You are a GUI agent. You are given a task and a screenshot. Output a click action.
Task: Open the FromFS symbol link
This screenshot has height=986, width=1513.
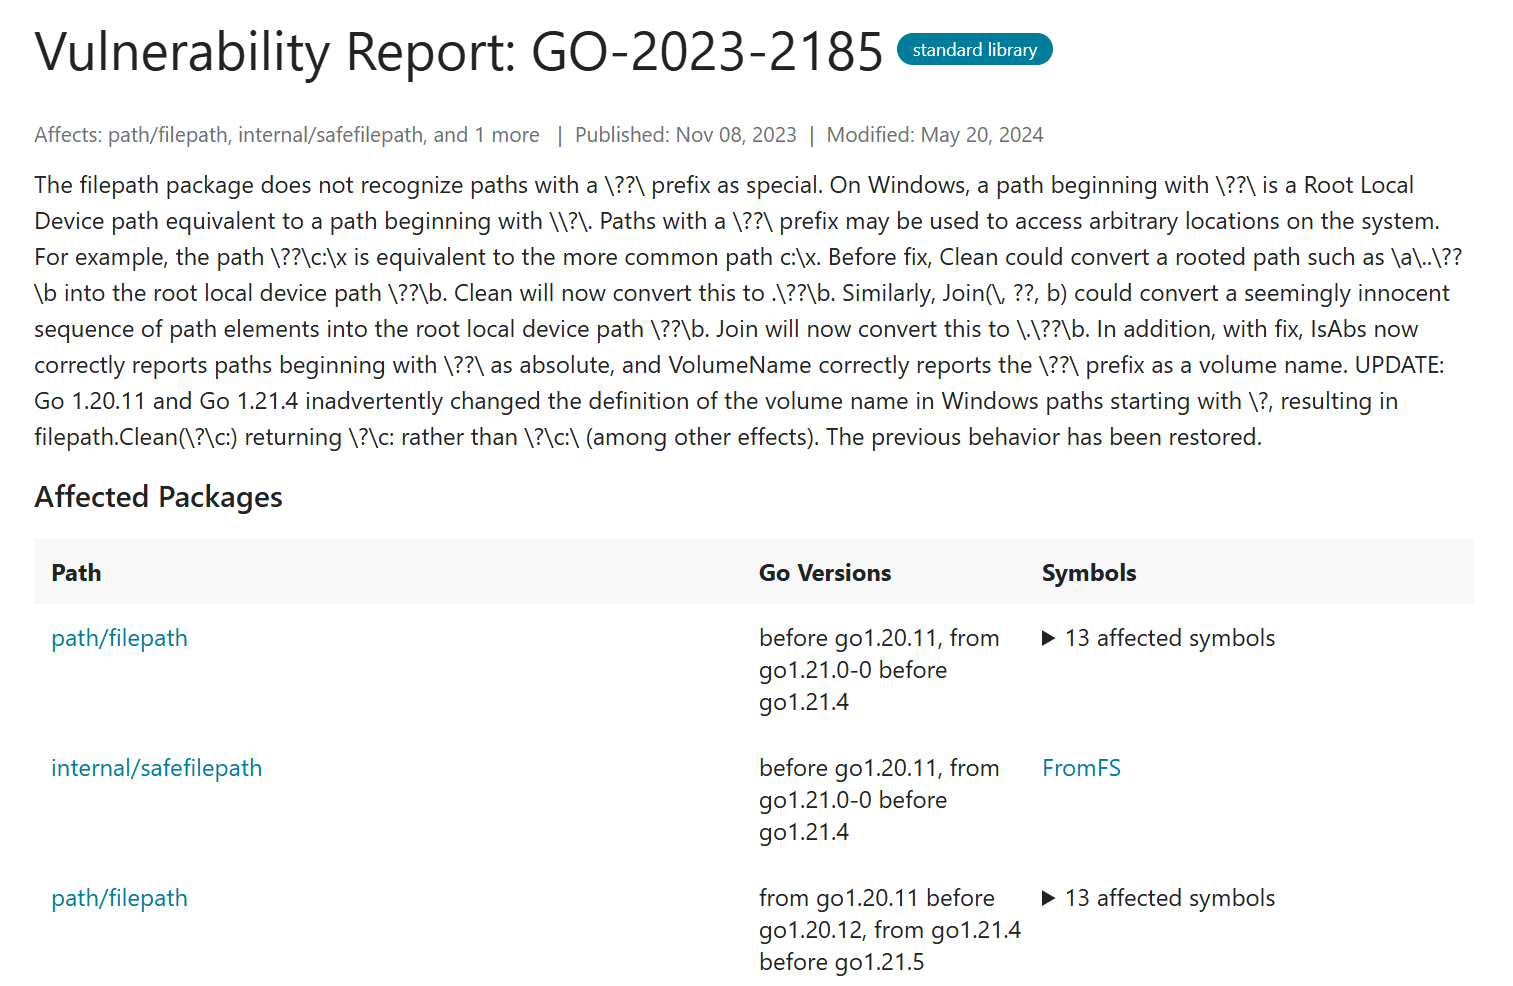1081,768
